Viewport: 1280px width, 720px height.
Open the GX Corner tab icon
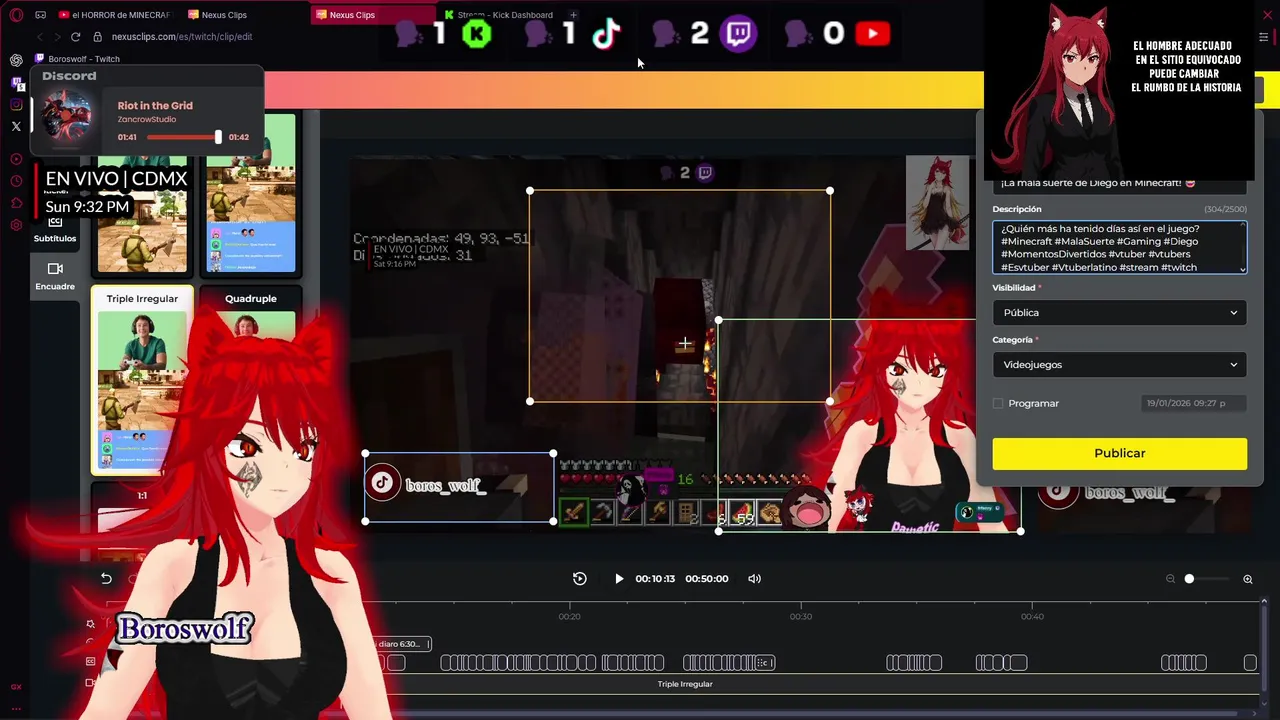(x=40, y=15)
